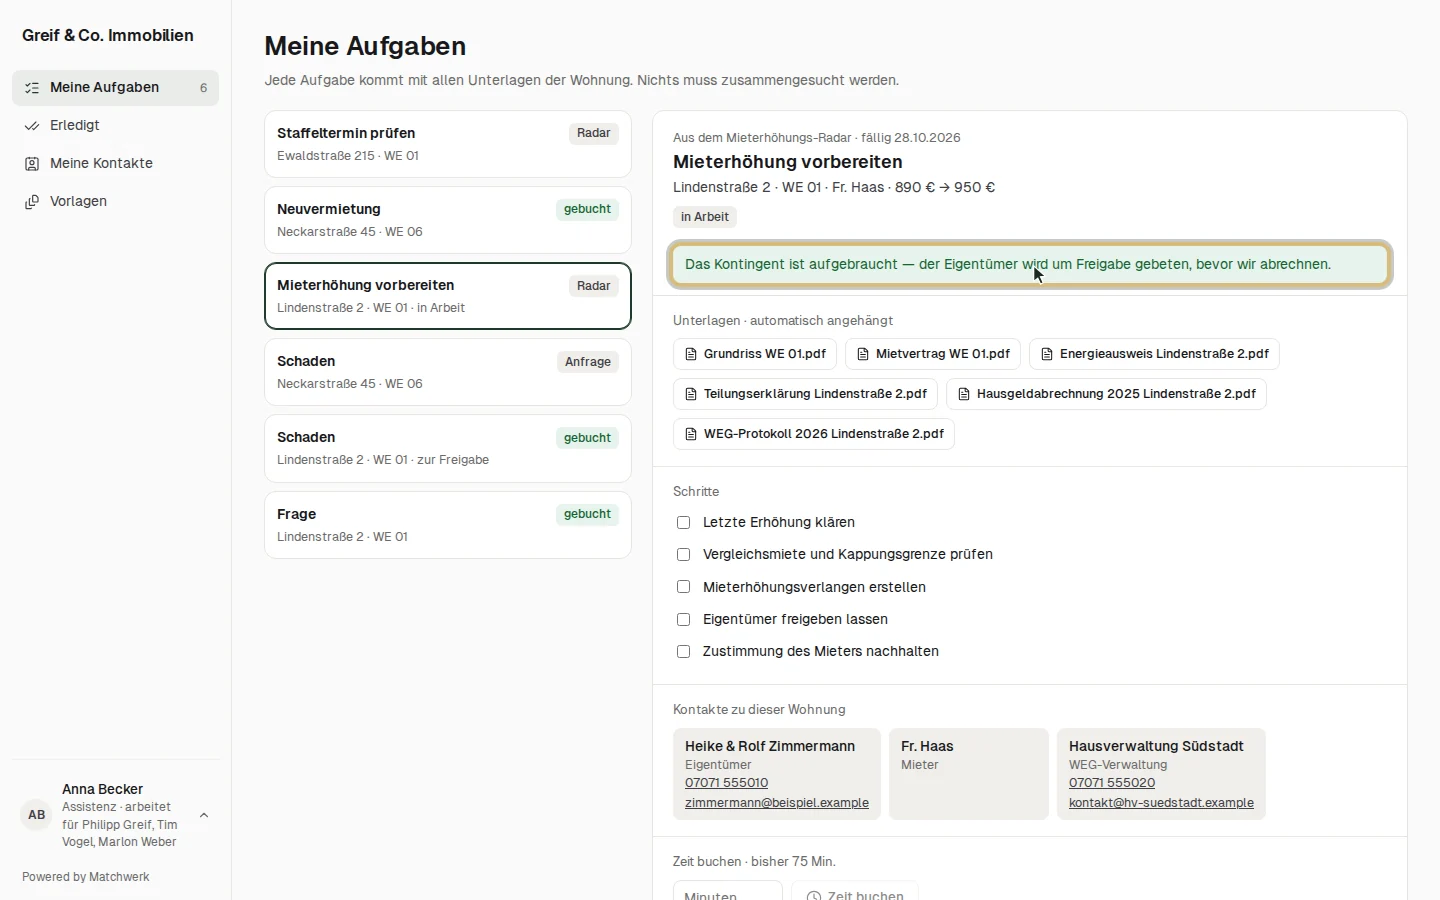Click the Meine Aufgaben checklist icon
Image resolution: width=1440 pixels, height=900 pixels.
pos(32,88)
